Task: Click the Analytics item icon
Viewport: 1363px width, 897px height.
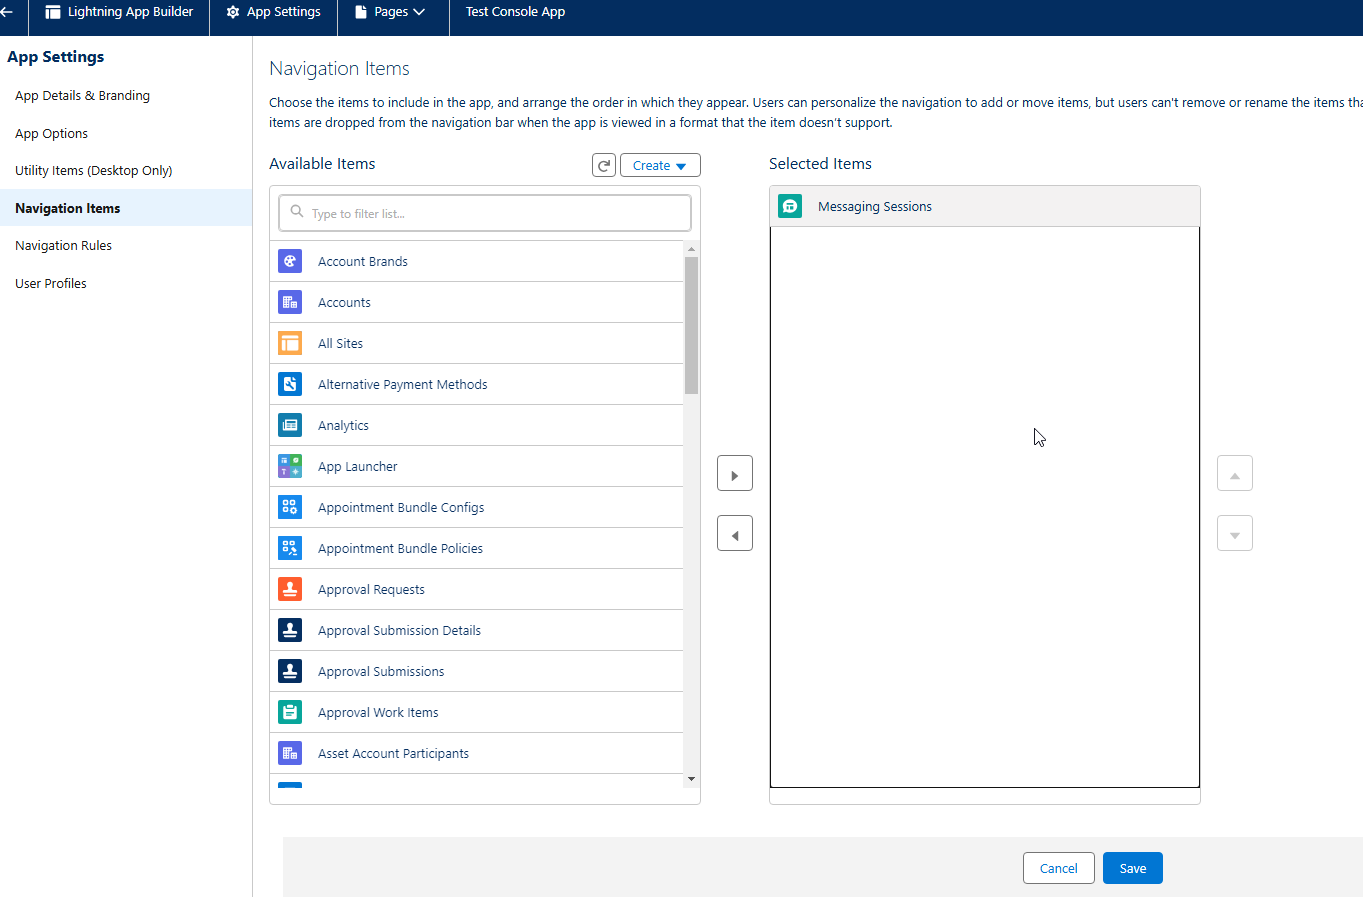Action: [290, 425]
